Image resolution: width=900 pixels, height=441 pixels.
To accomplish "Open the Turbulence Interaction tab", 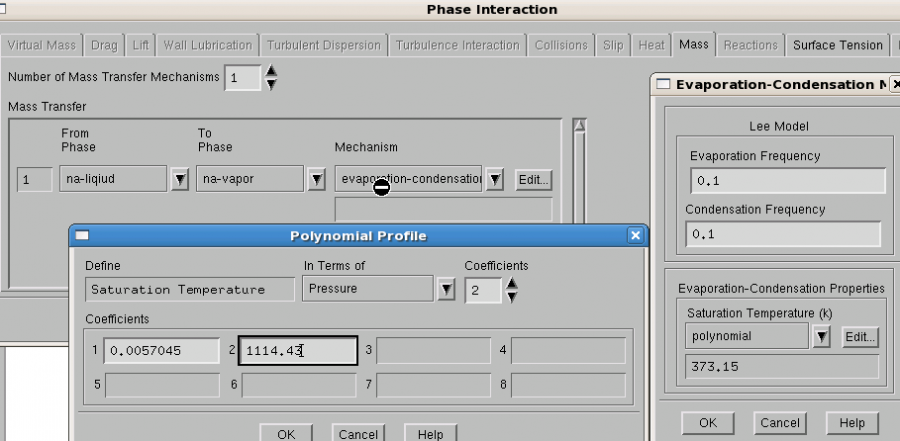I will tap(457, 45).
